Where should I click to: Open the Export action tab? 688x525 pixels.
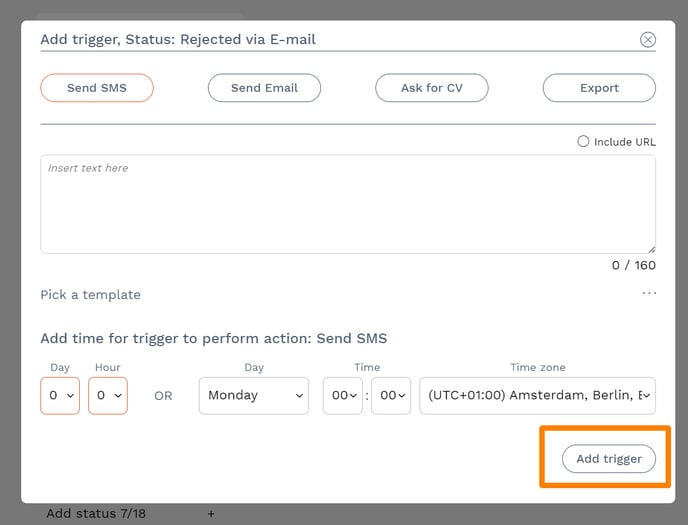tap(599, 88)
